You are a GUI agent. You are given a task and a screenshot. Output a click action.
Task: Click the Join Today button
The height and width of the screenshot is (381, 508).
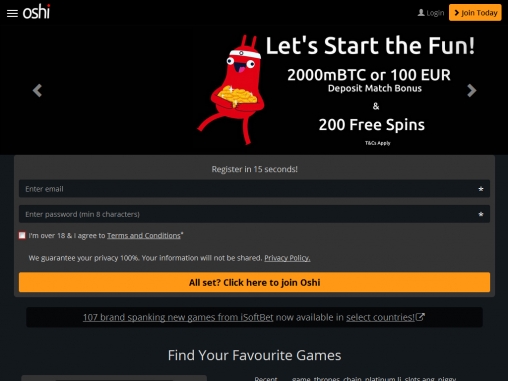click(475, 13)
